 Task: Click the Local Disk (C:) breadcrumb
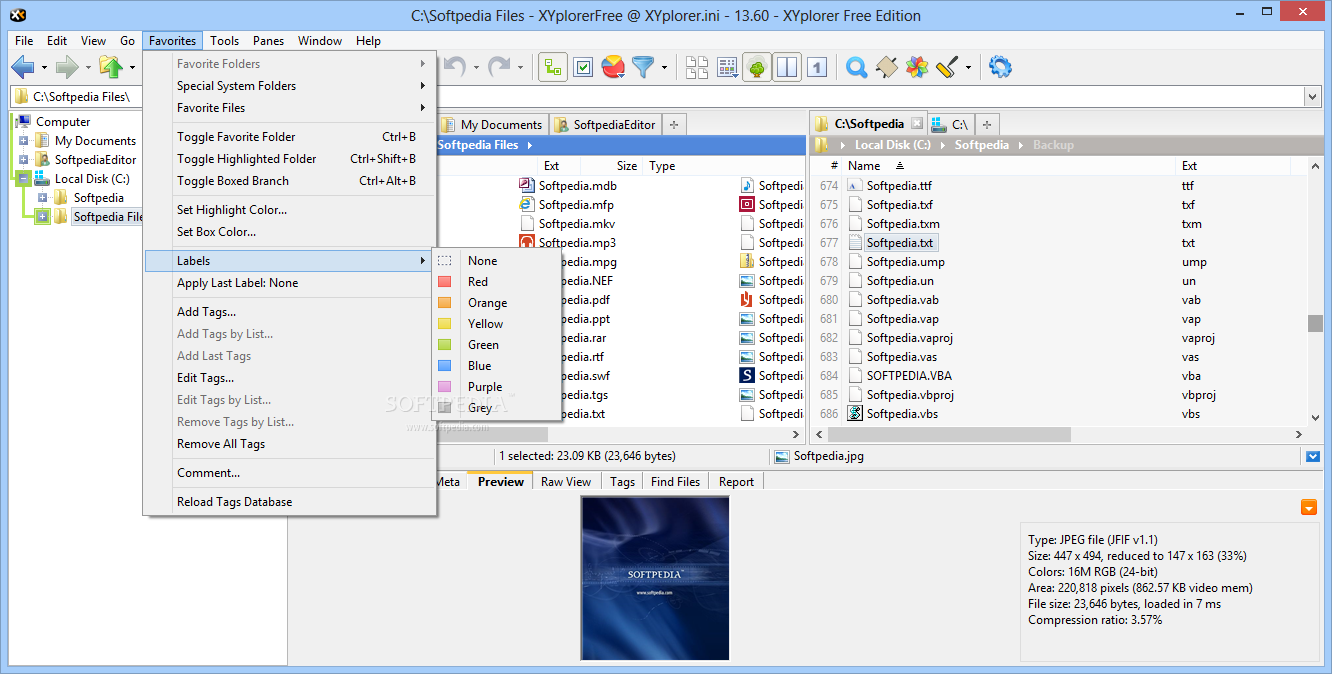(892, 145)
